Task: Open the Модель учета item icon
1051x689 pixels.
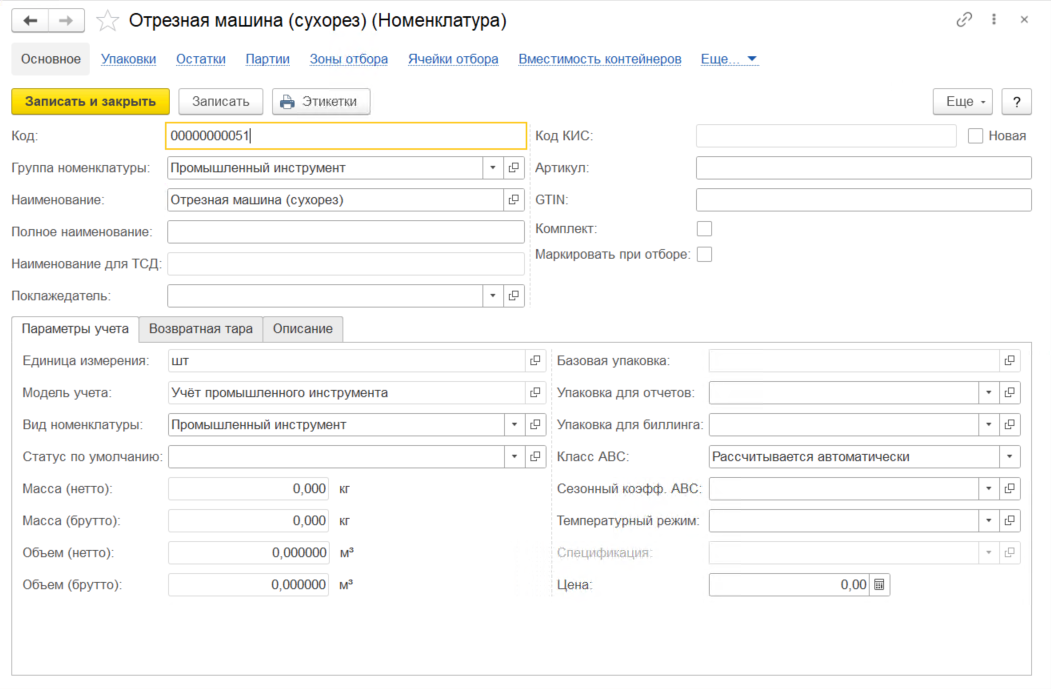Action: (x=535, y=393)
